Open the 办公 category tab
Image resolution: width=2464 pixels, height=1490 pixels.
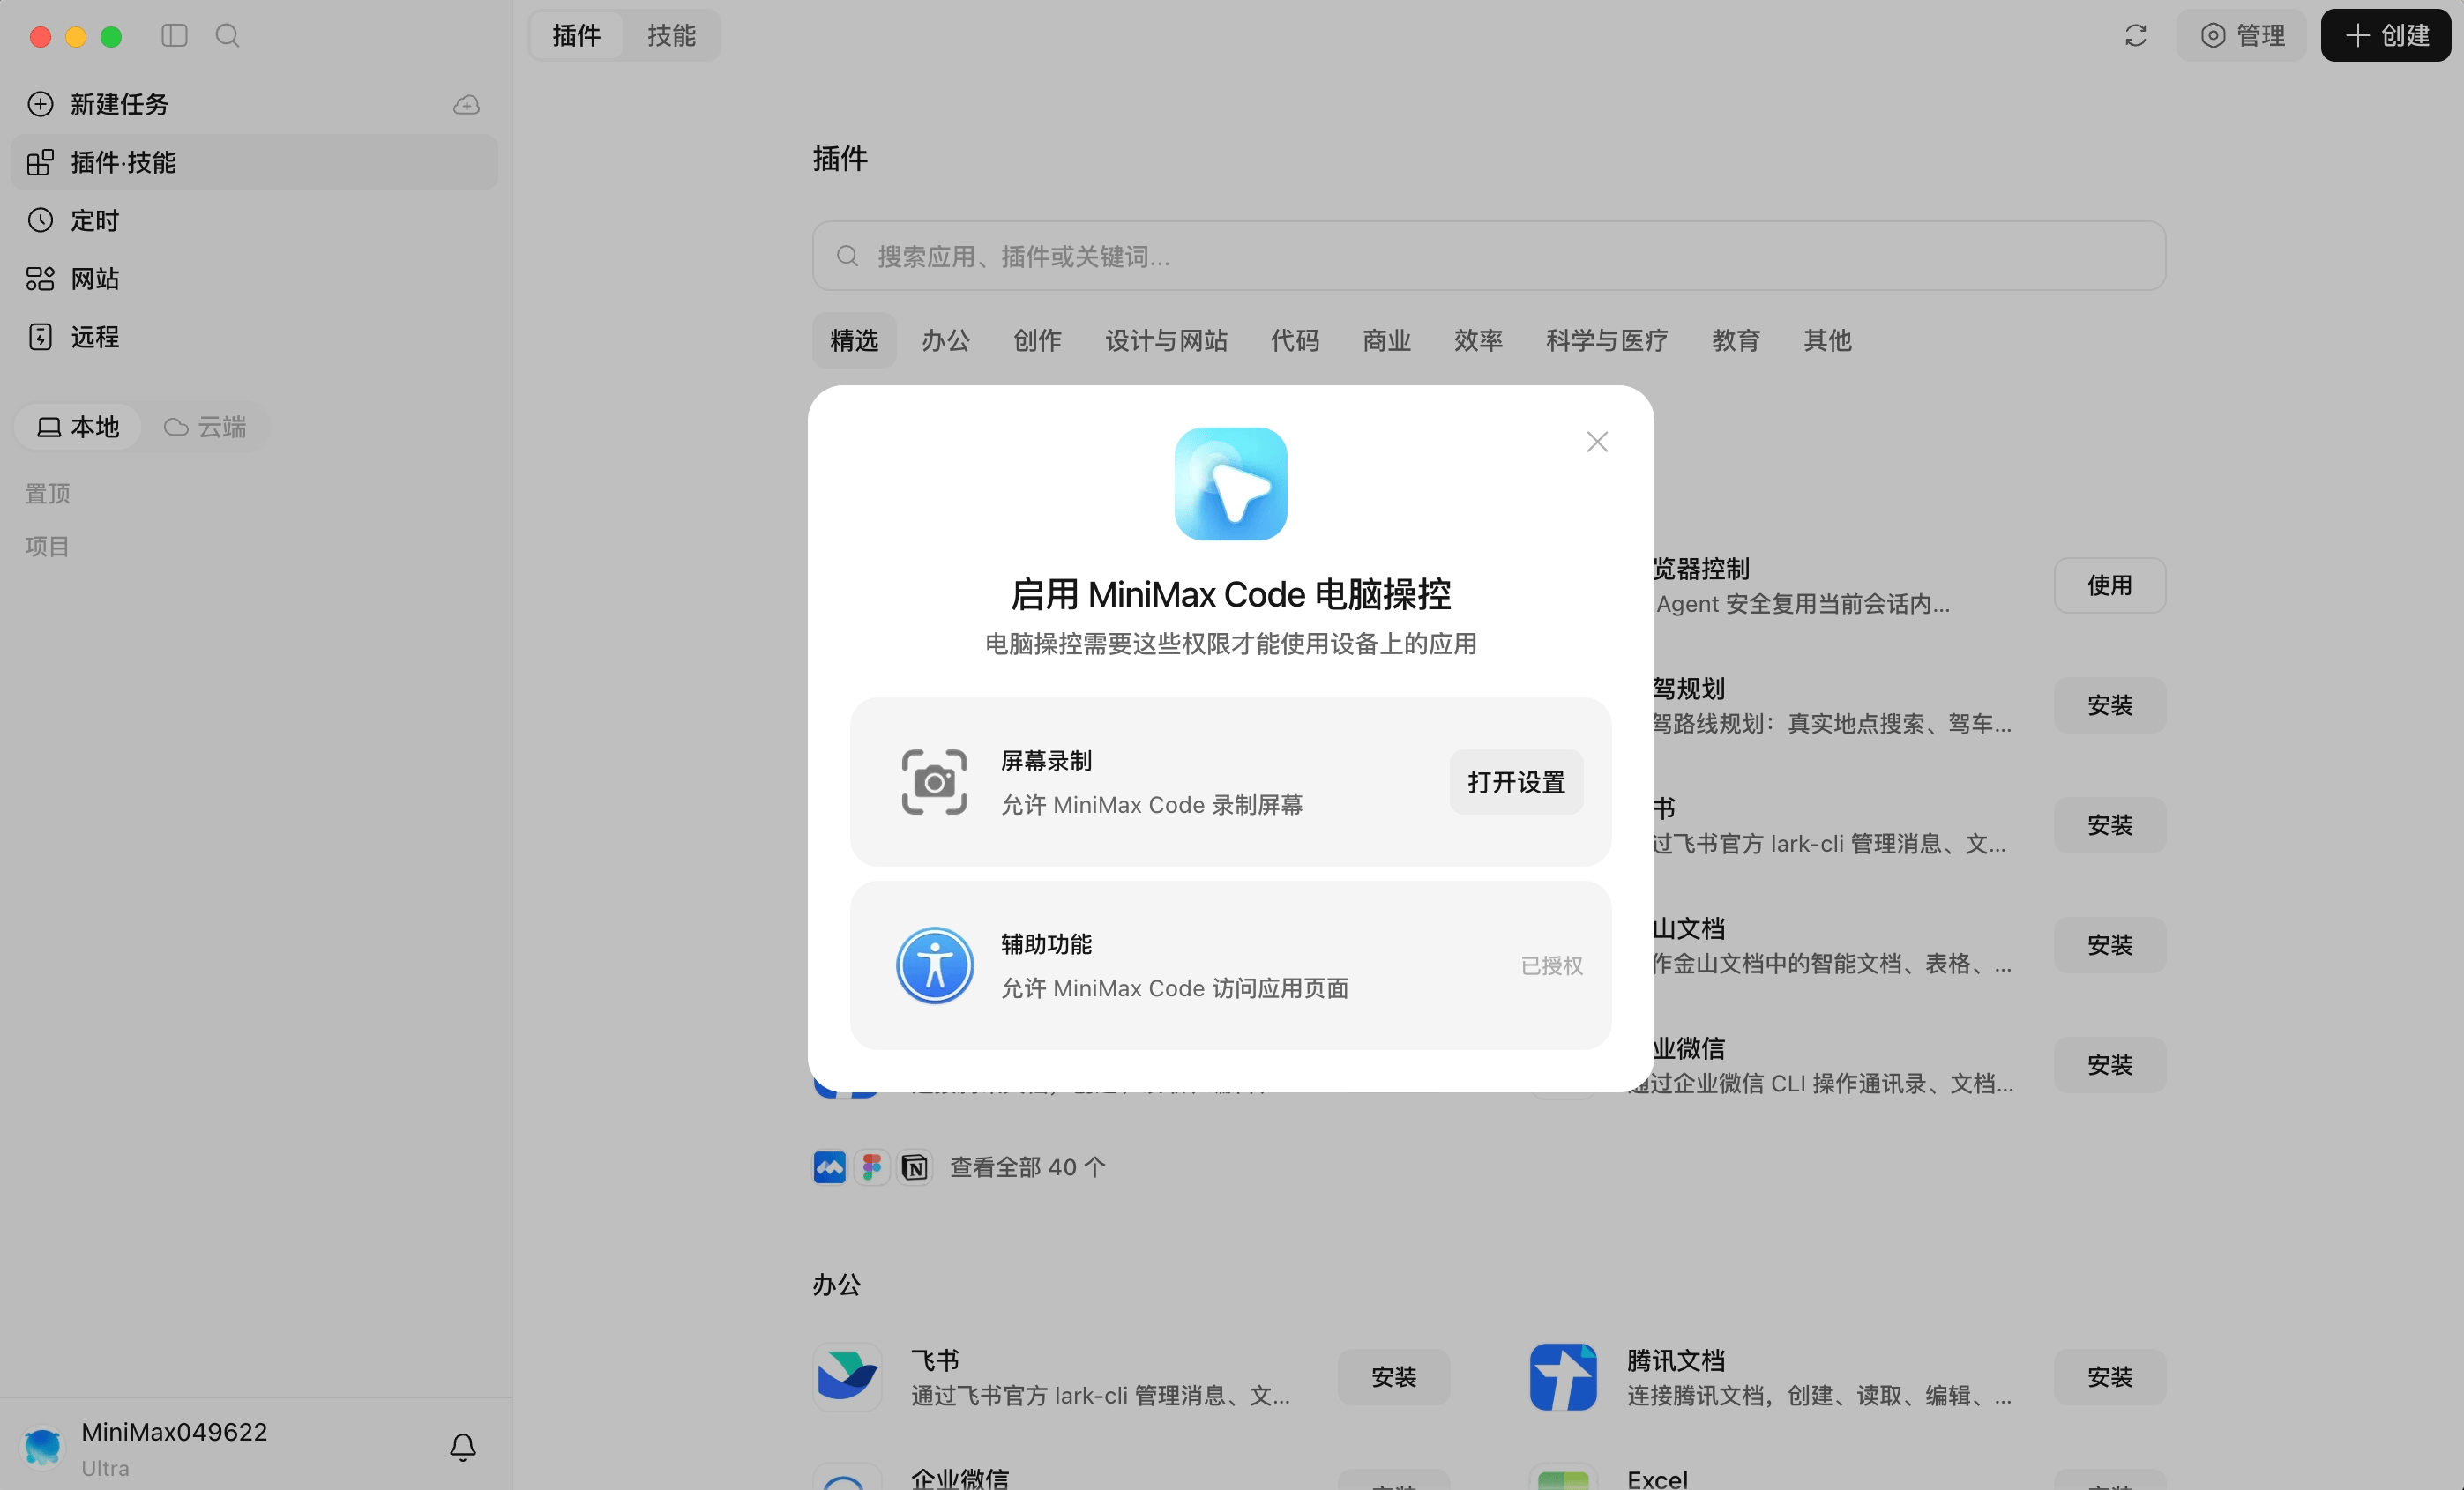945,340
